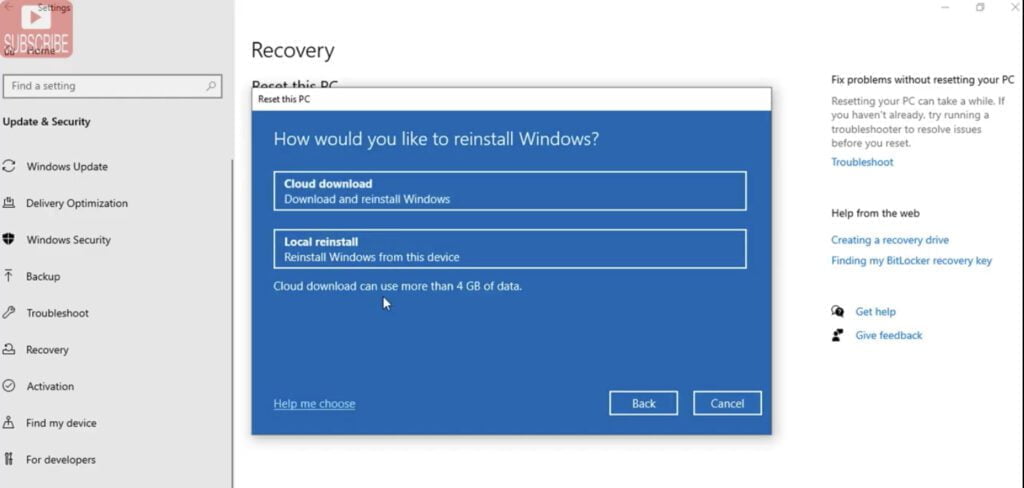
Task: Click the Activation checkmark icon
Action: tap(8, 386)
